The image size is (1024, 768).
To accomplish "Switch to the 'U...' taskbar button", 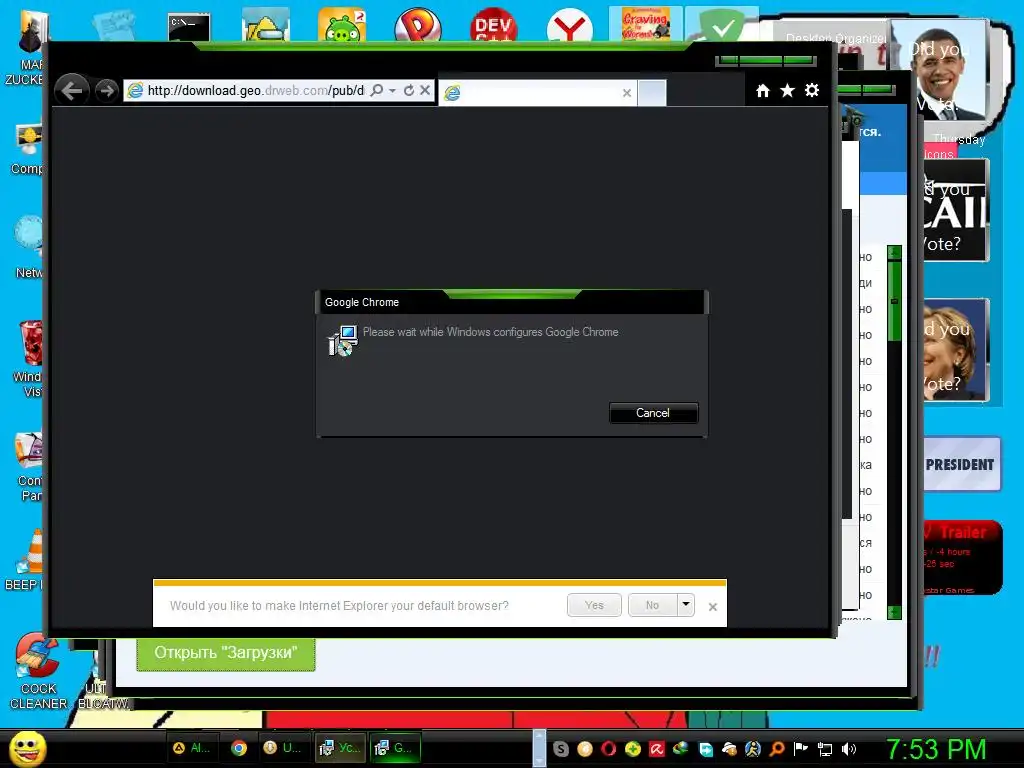I will (x=283, y=748).
